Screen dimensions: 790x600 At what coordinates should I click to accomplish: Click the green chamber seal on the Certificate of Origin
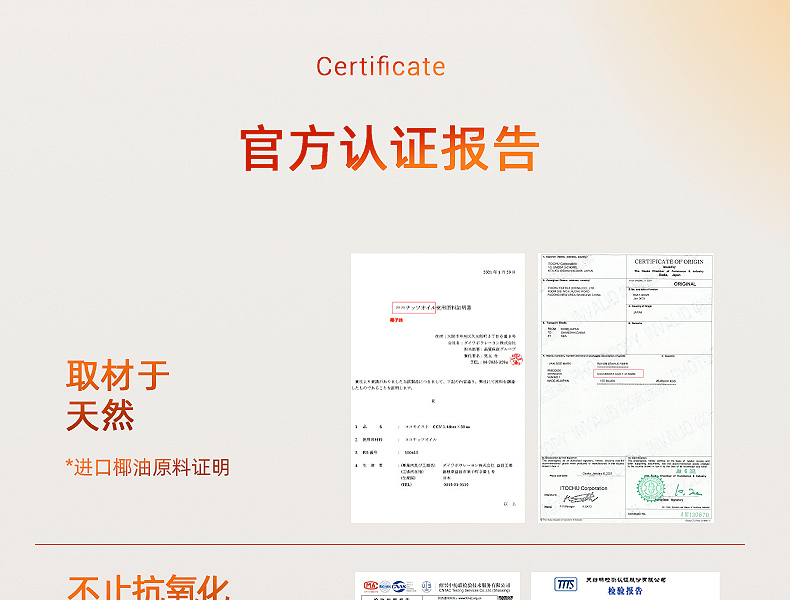[x=650, y=488]
